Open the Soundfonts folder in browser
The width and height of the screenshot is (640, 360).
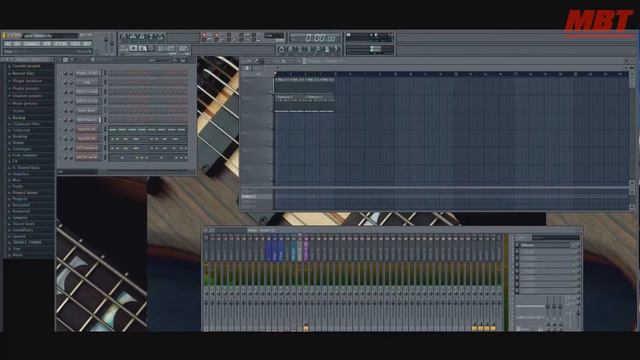coord(22,230)
